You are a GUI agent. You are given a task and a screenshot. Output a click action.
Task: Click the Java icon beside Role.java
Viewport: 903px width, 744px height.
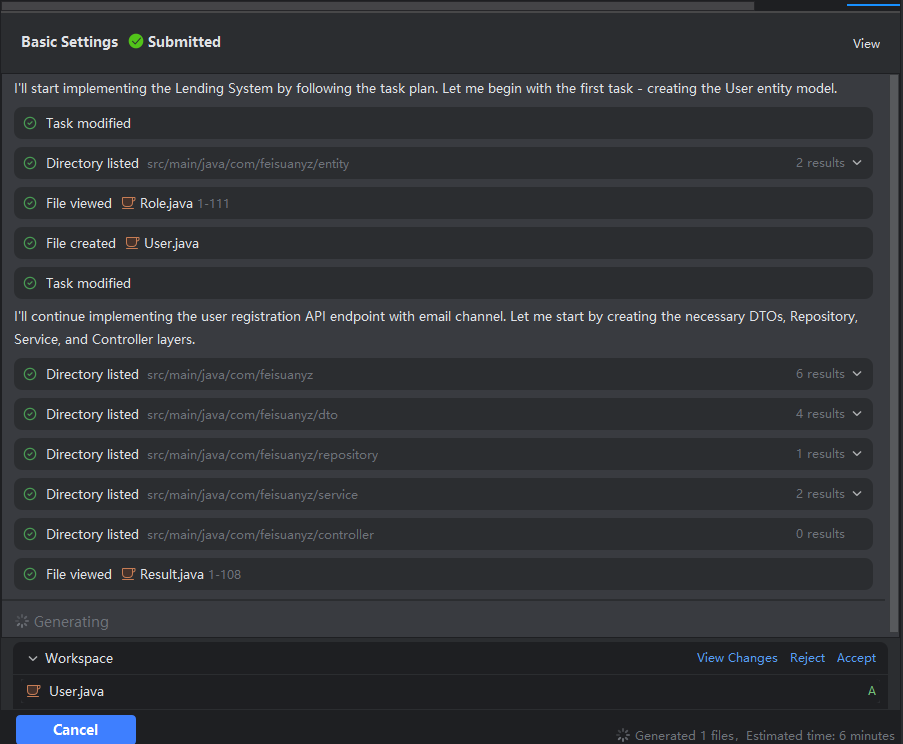128,203
